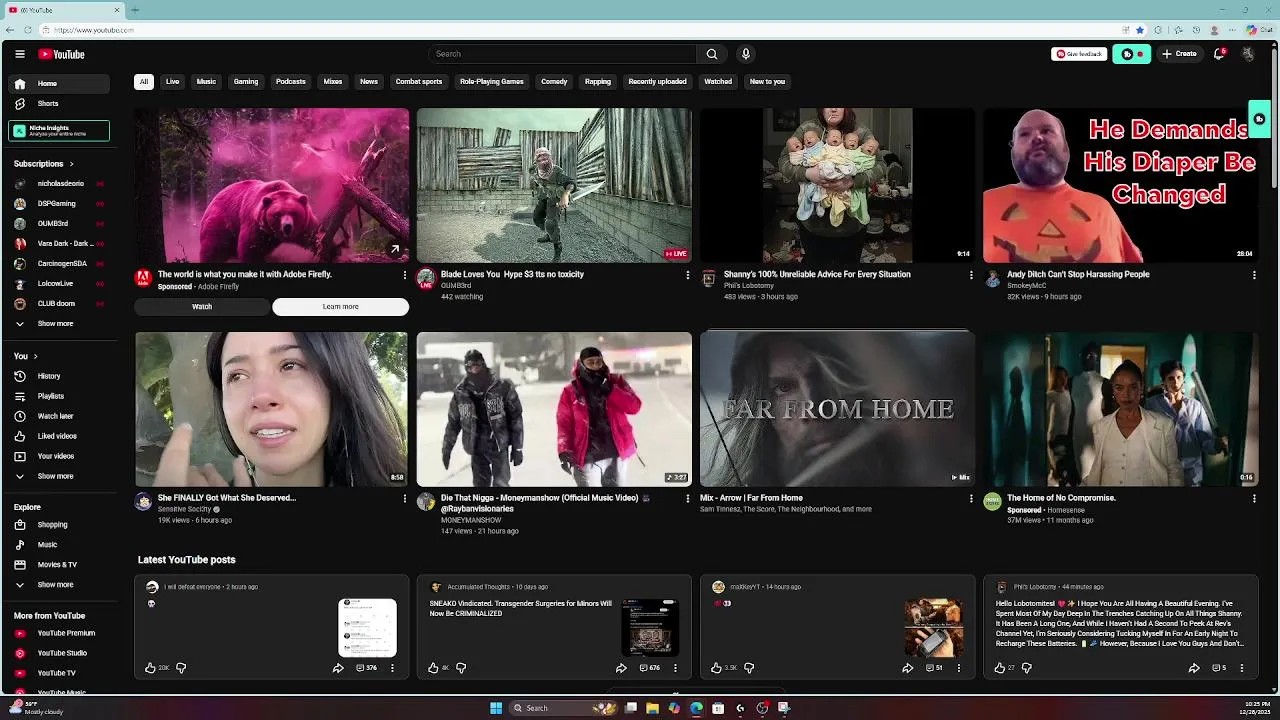Select the Combat sports filter chip
This screenshot has height=720, width=1280.
pyautogui.click(x=419, y=82)
